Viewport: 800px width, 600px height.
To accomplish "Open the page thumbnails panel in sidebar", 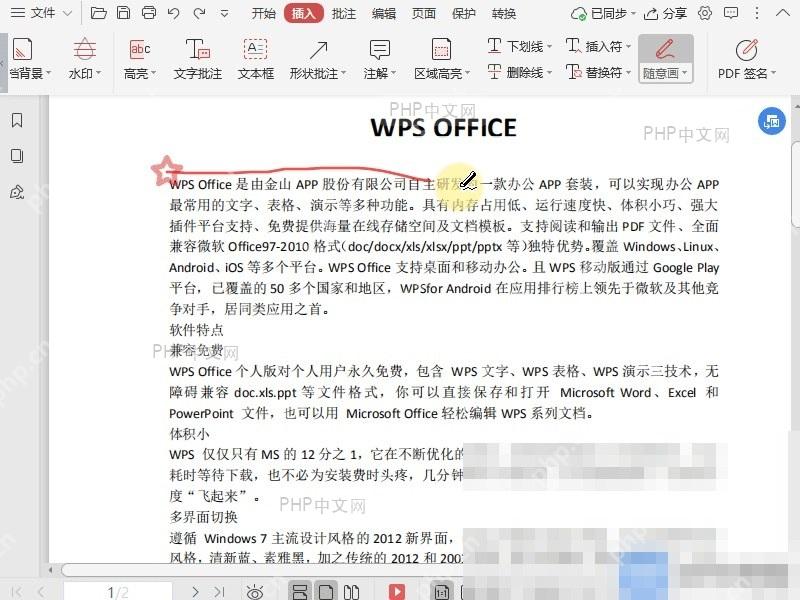I will [17, 156].
